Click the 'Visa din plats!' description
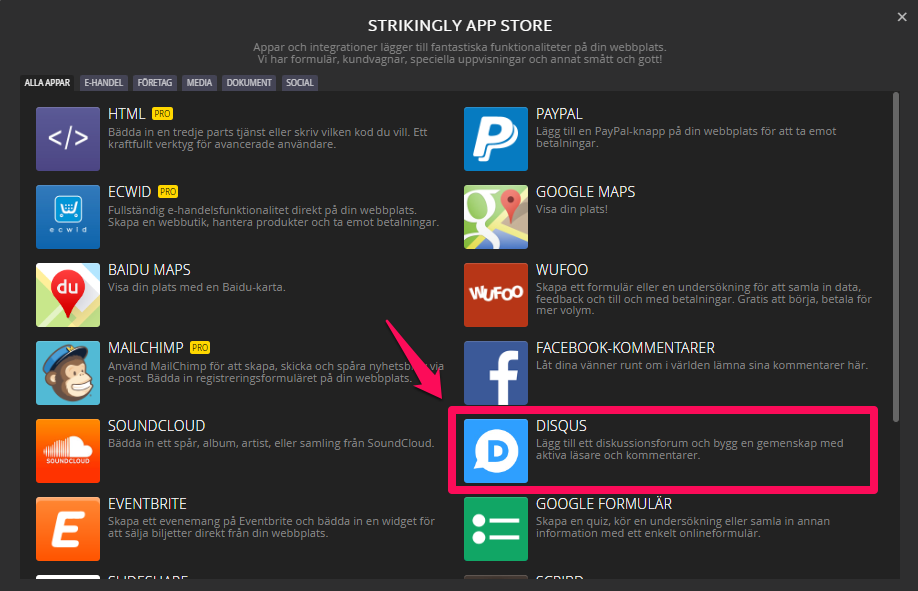Image resolution: width=918 pixels, height=591 pixels. (x=572, y=209)
